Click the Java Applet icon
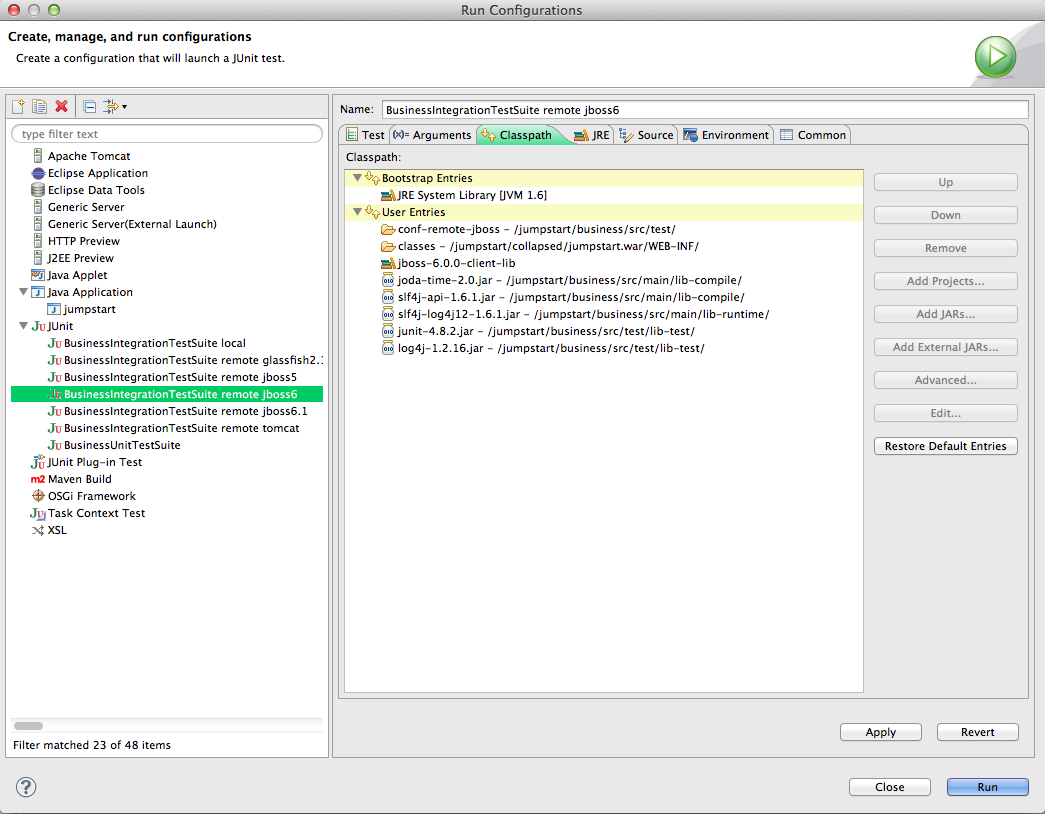The image size is (1045, 814). [38, 275]
